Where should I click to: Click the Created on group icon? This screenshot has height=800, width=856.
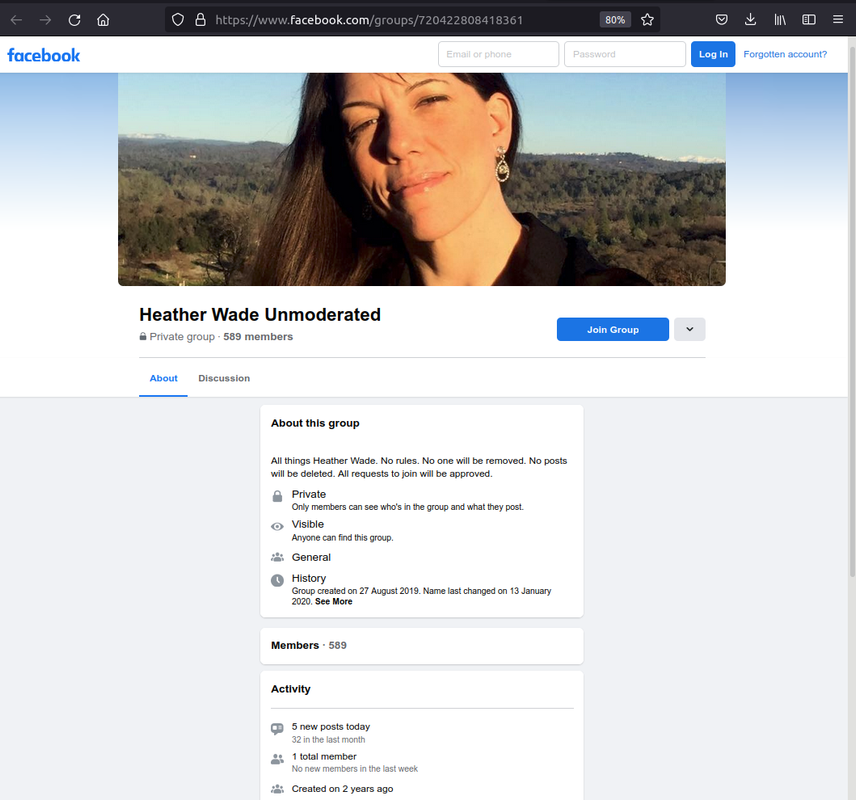tap(277, 789)
